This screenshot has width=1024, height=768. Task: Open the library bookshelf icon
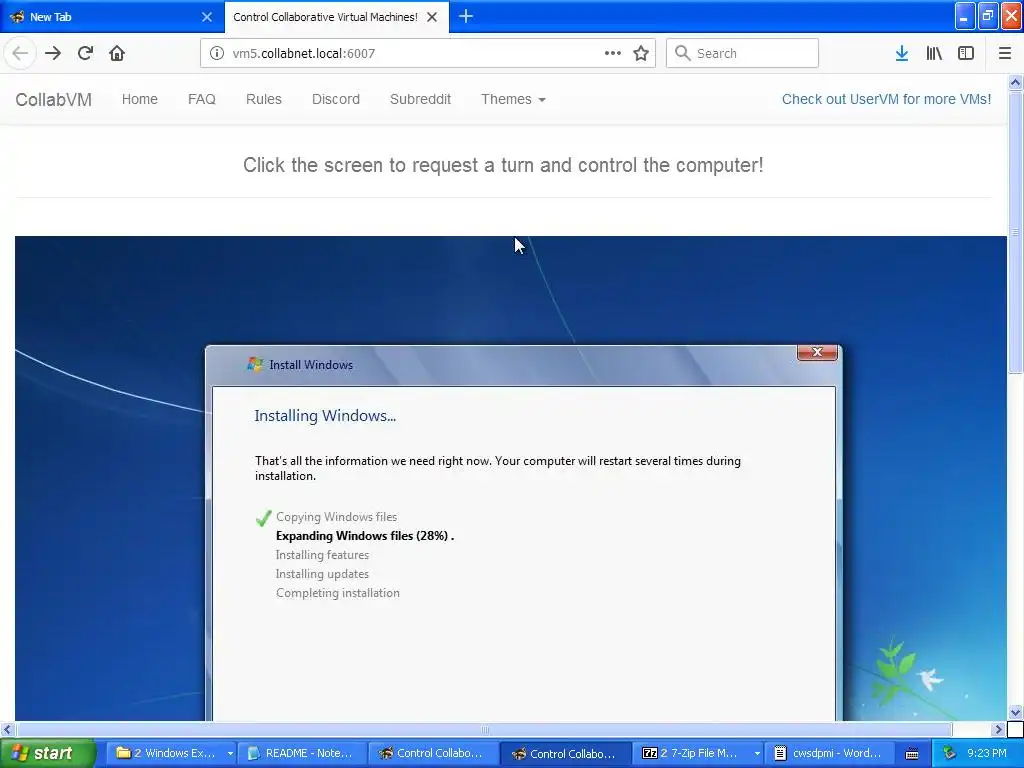pyautogui.click(x=934, y=53)
